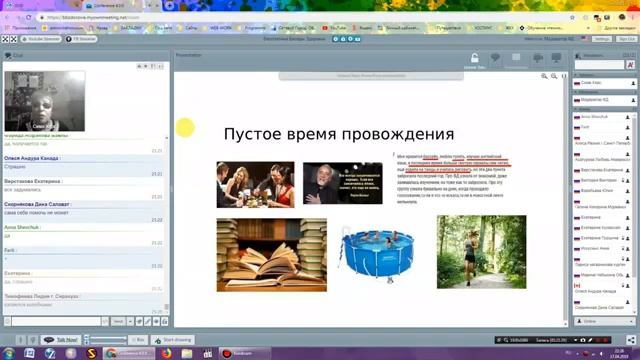This screenshot has height=360, width=640.
Task: Click the pencil icon in chat toolbar
Action: 147,322
